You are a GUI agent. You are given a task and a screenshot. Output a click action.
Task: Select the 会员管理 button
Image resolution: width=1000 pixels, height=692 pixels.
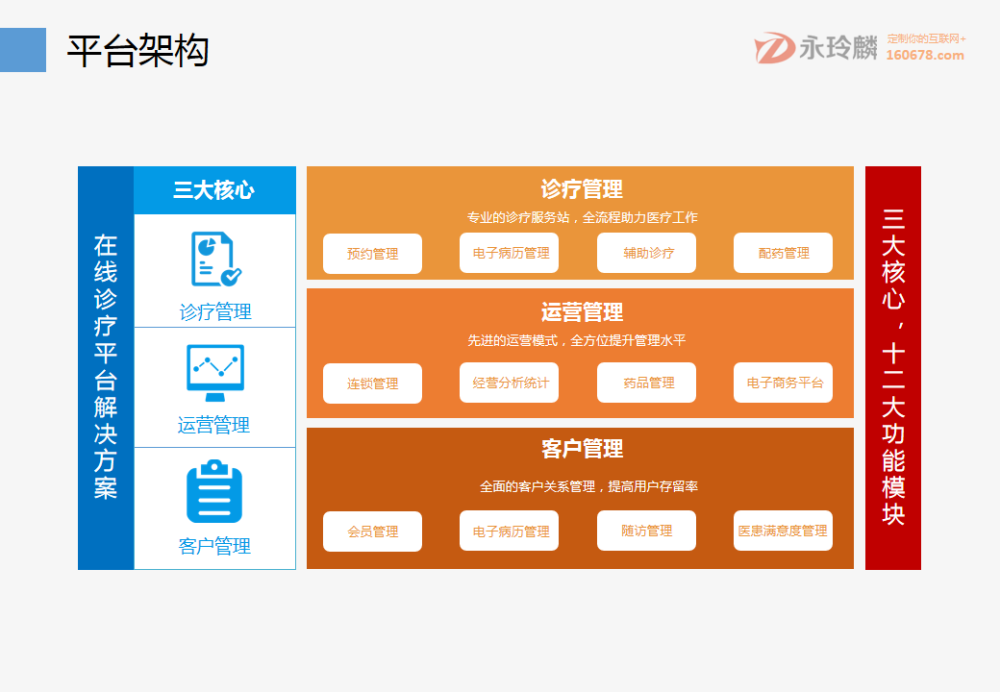pyautogui.click(x=372, y=531)
